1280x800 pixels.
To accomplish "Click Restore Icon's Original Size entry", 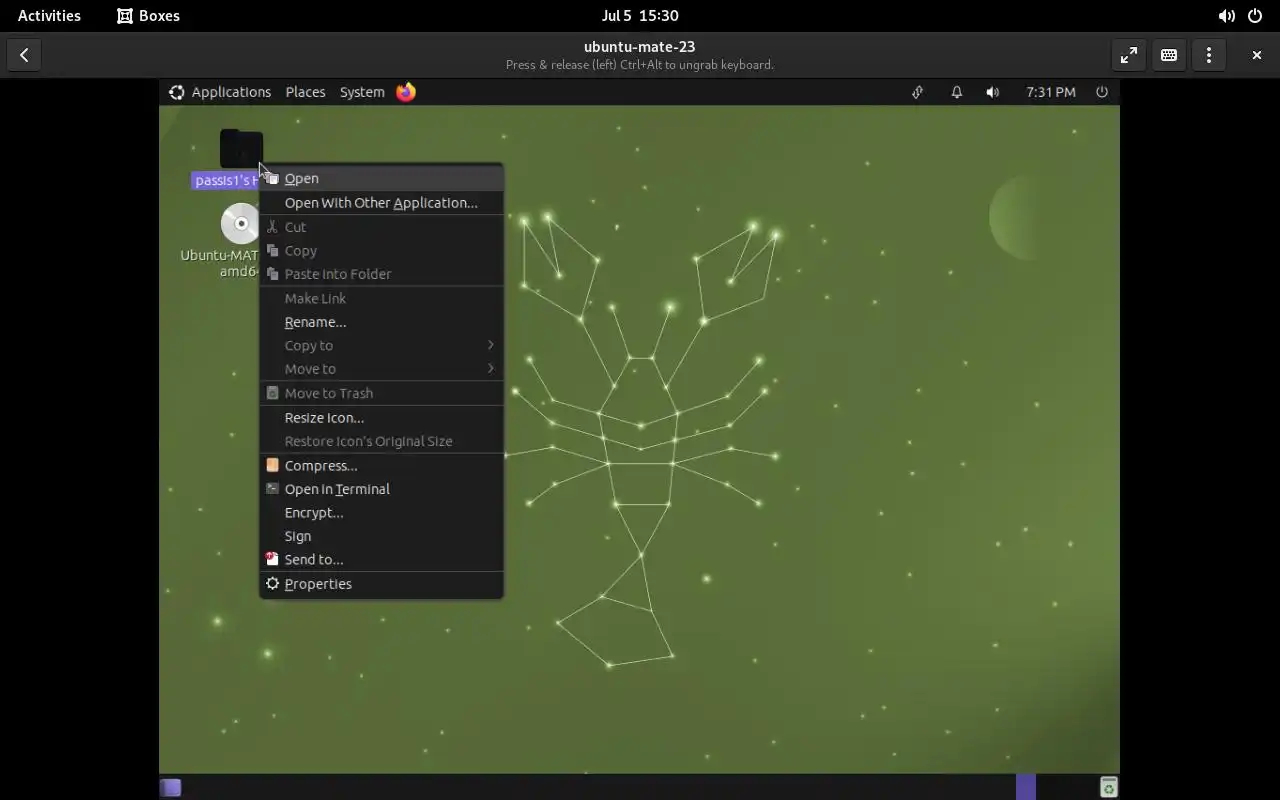I will [381, 441].
